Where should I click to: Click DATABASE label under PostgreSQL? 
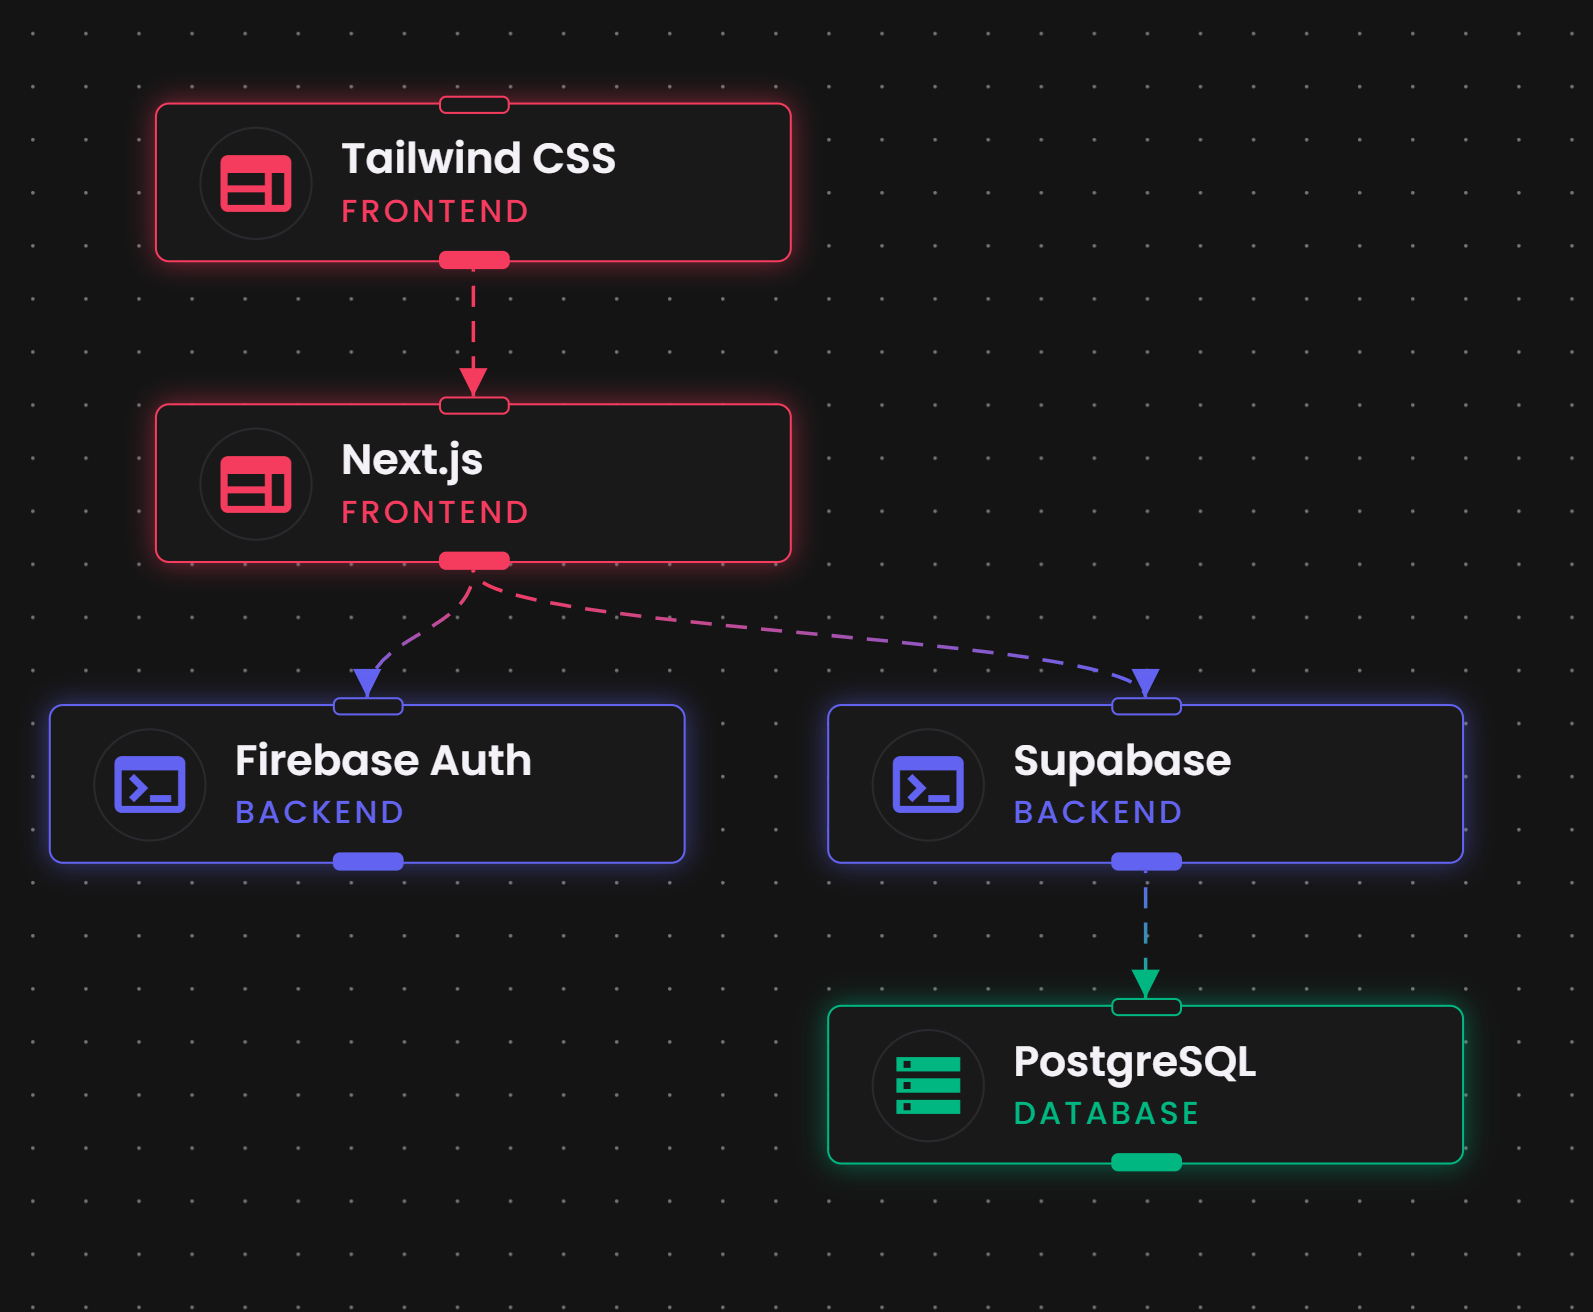pos(1107,1113)
